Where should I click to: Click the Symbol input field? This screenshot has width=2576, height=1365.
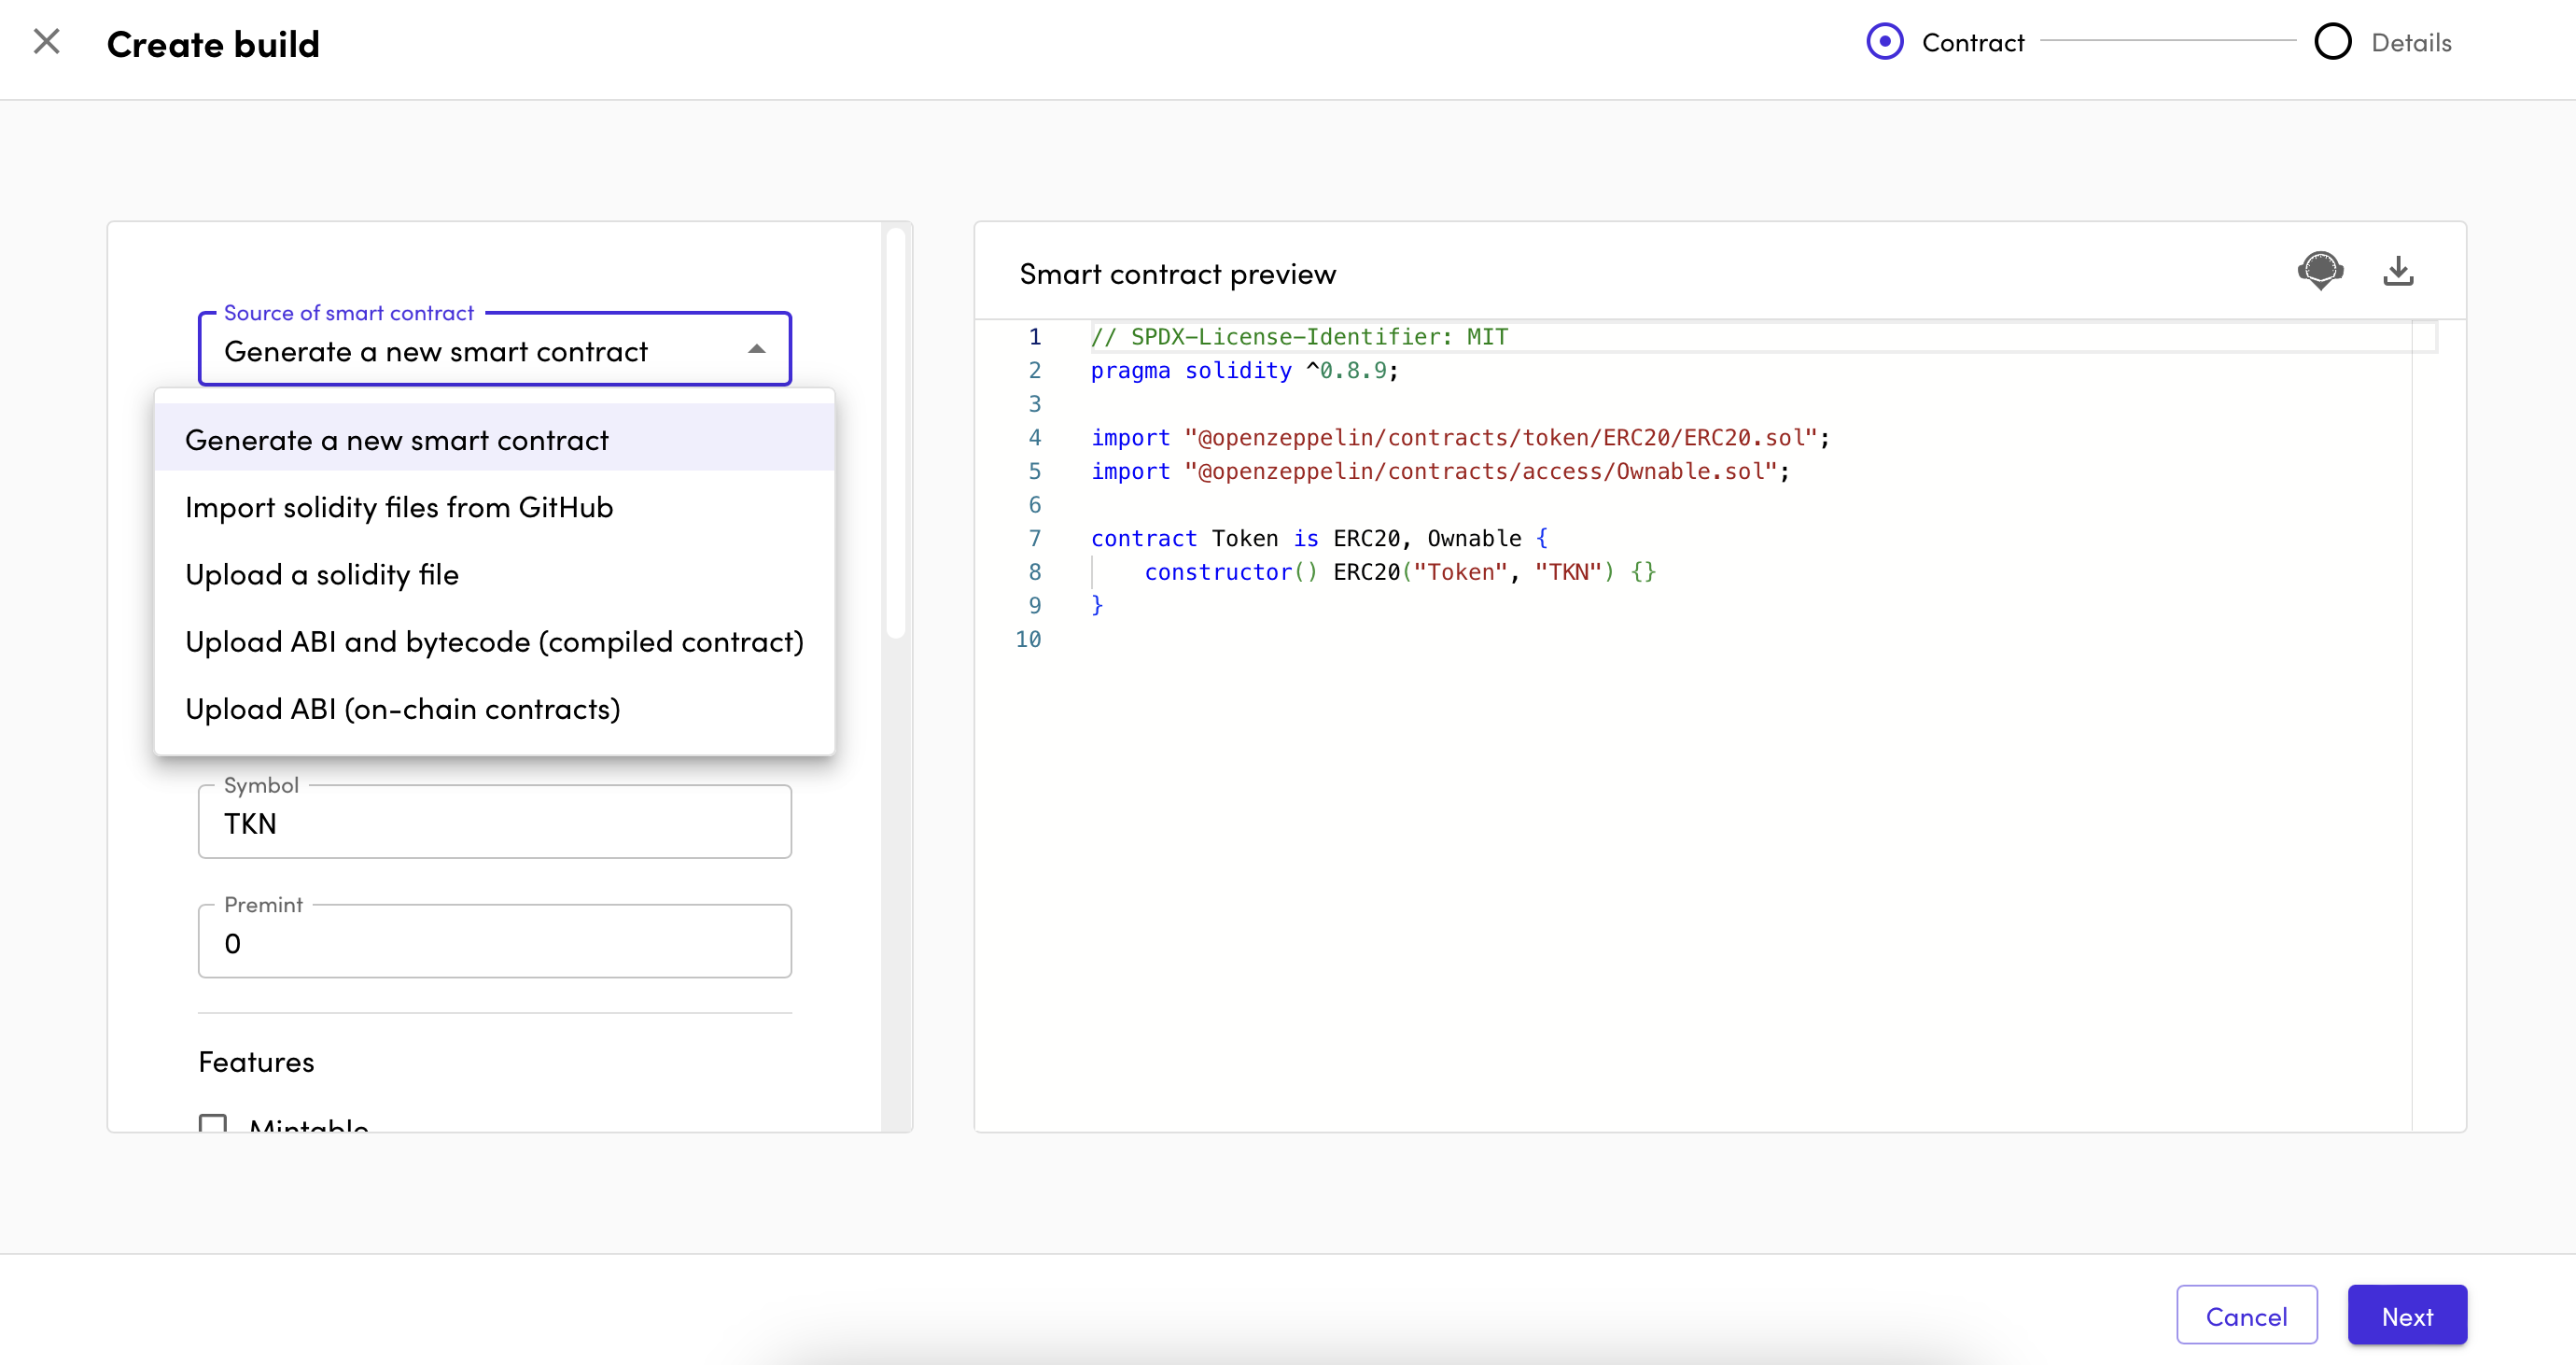(x=494, y=822)
